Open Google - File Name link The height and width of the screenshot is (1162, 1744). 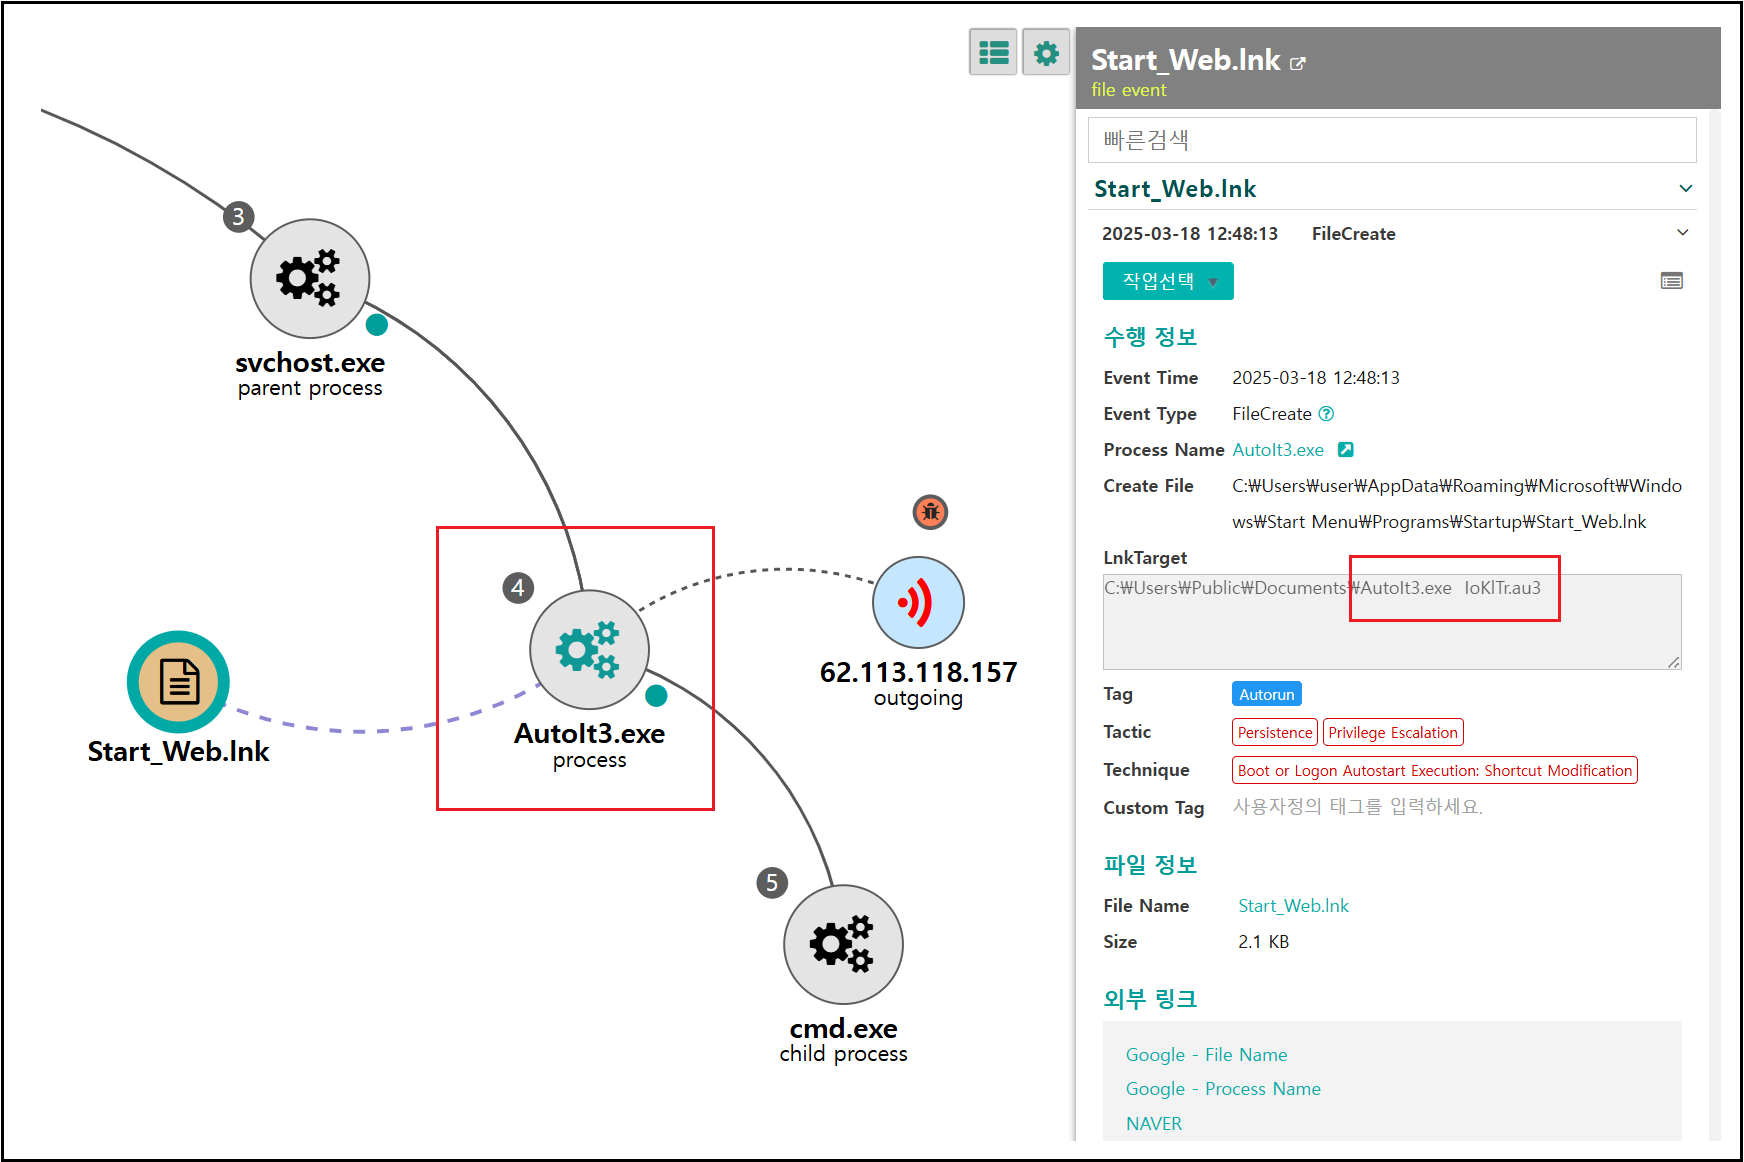1206,1055
